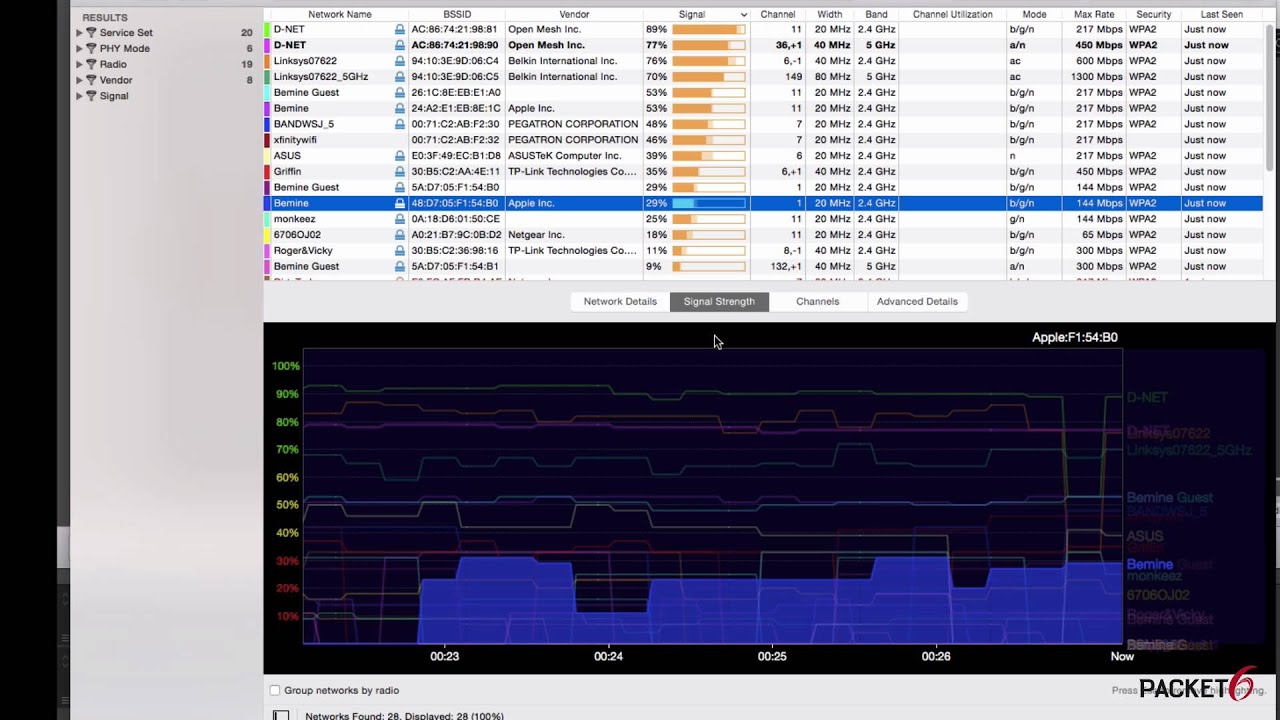Expand the Radio filter group
This screenshot has height=720, width=1280.
coord(79,64)
